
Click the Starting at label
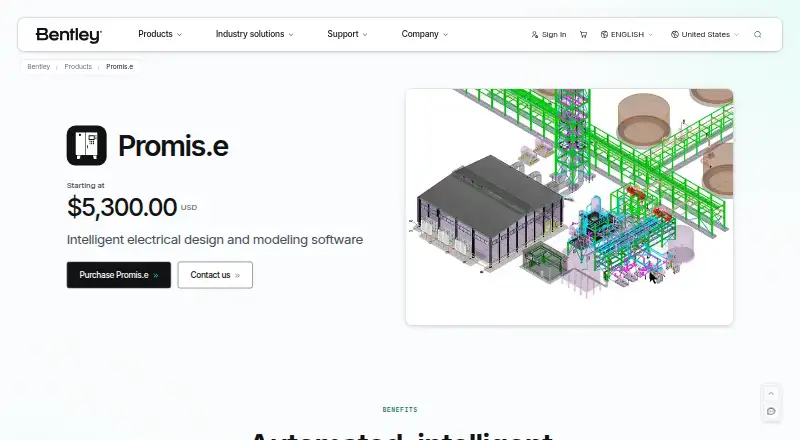point(86,185)
